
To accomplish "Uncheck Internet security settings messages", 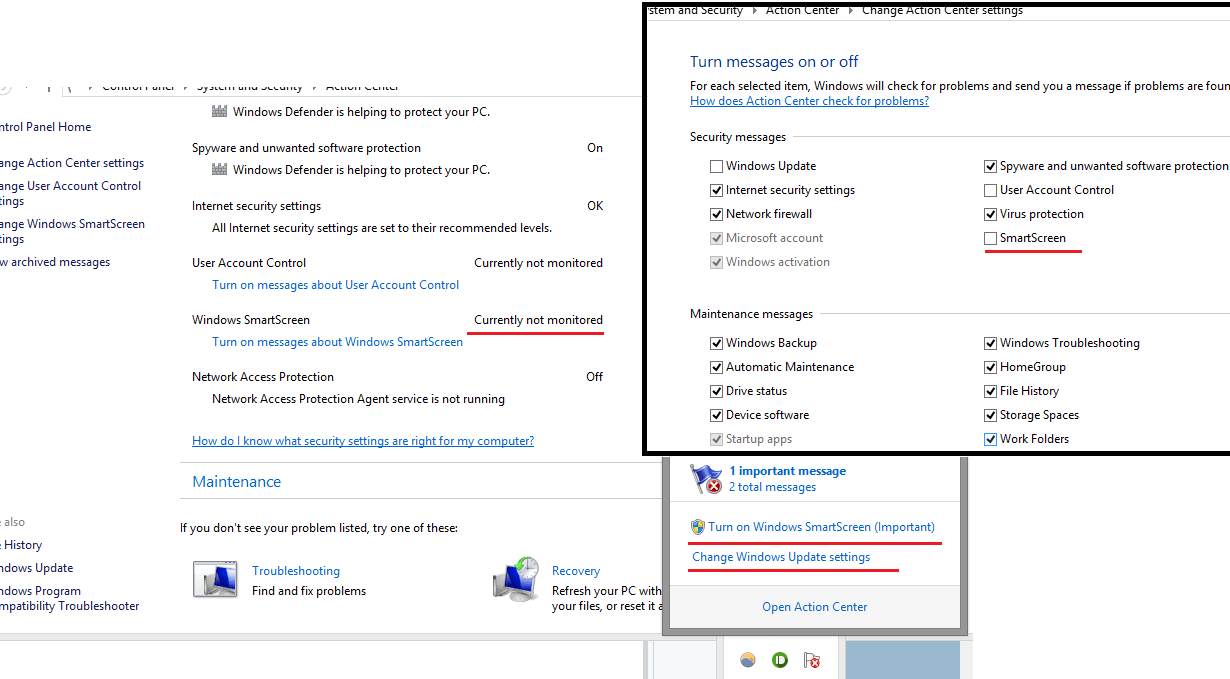I will pos(716,190).
